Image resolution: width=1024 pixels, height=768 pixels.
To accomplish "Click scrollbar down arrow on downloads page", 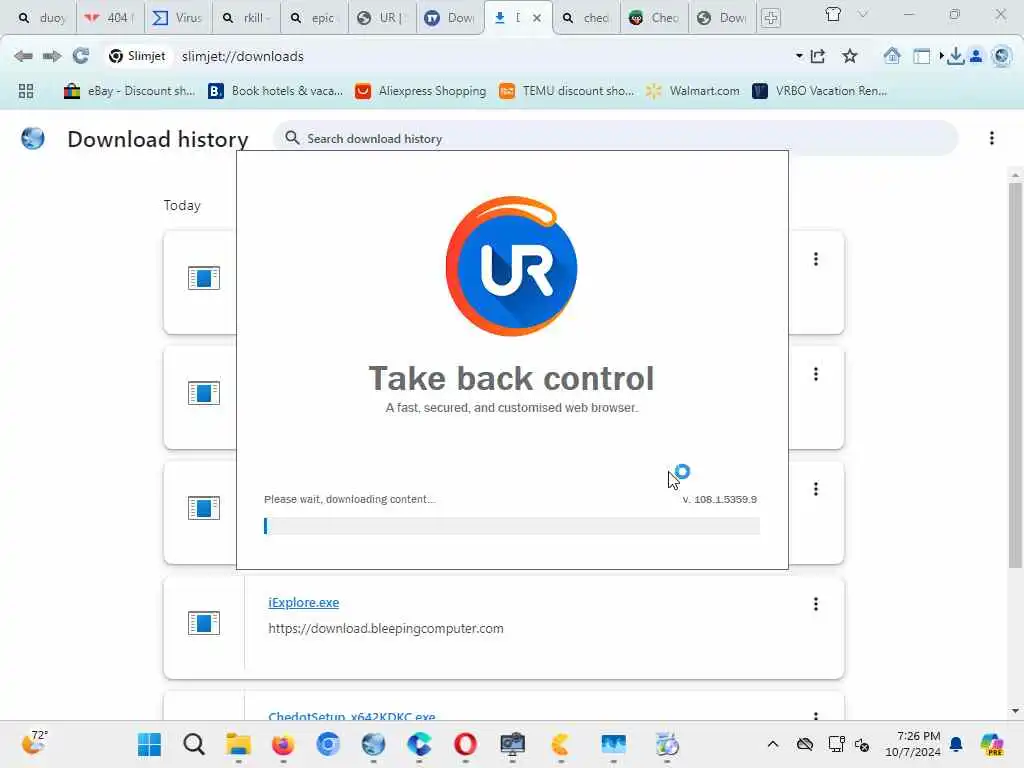I will click(1015, 711).
